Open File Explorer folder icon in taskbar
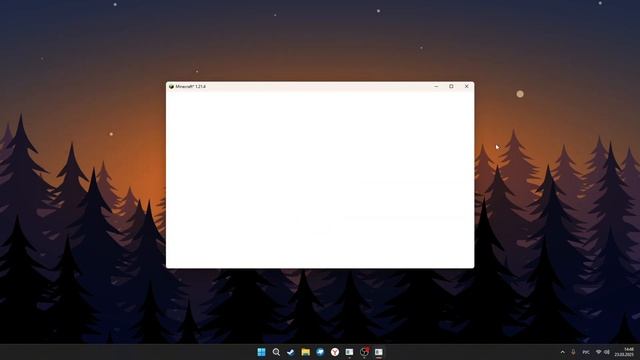Screen dimensions: 640x360 [x=305, y=352]
